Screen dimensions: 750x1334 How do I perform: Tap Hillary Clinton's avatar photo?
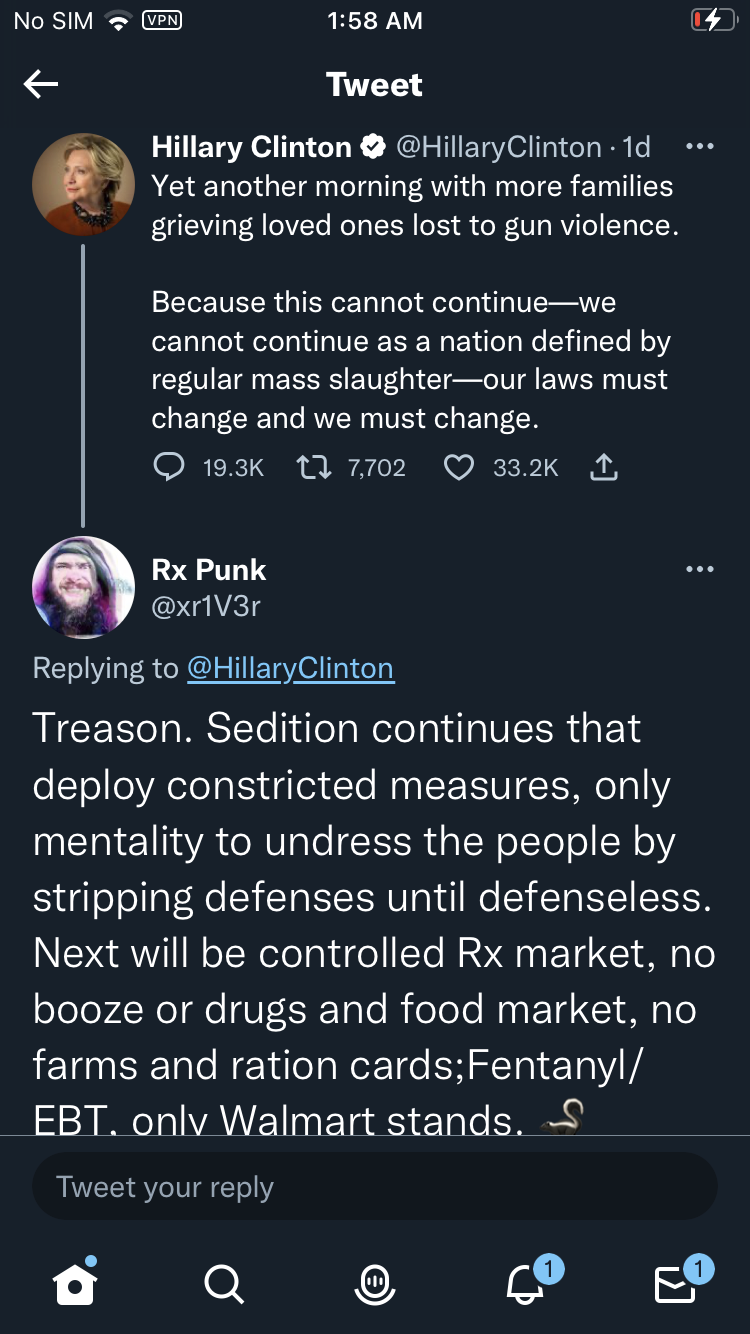point(83,185)
